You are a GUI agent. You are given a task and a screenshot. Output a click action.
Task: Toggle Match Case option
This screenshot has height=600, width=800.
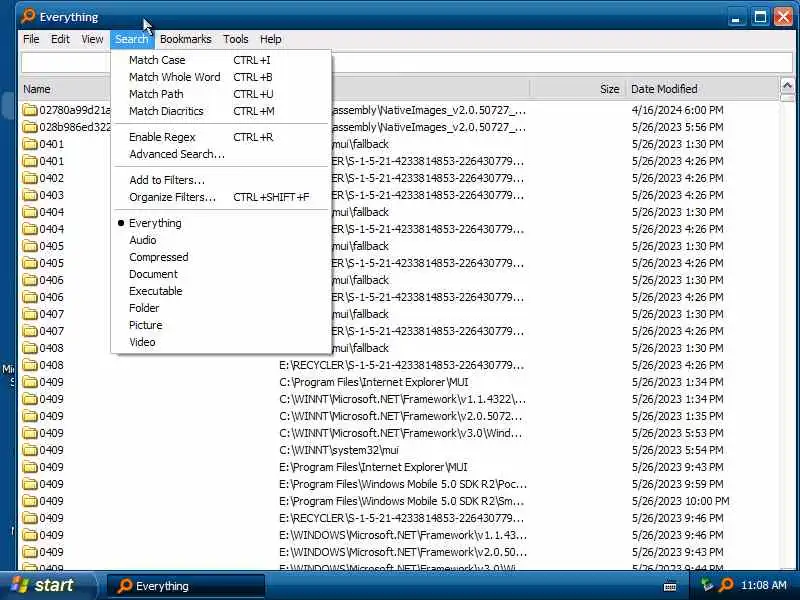click(x=221, y=60)
